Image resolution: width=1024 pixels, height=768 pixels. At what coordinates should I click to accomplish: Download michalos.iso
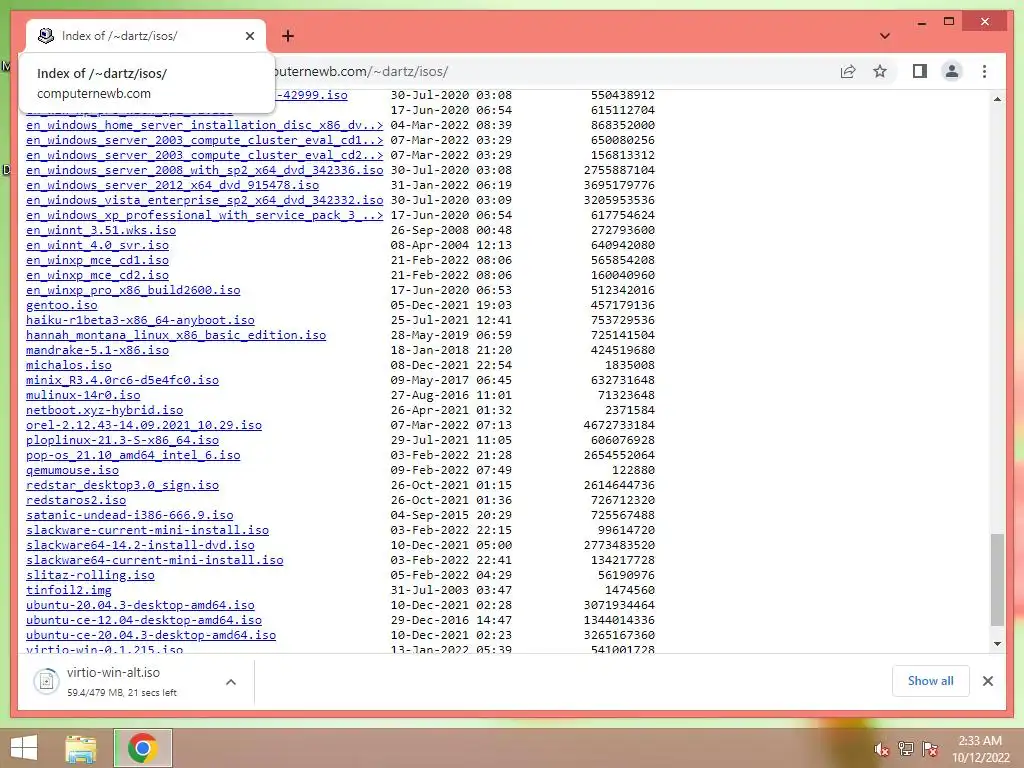click(x=69, y=365)
